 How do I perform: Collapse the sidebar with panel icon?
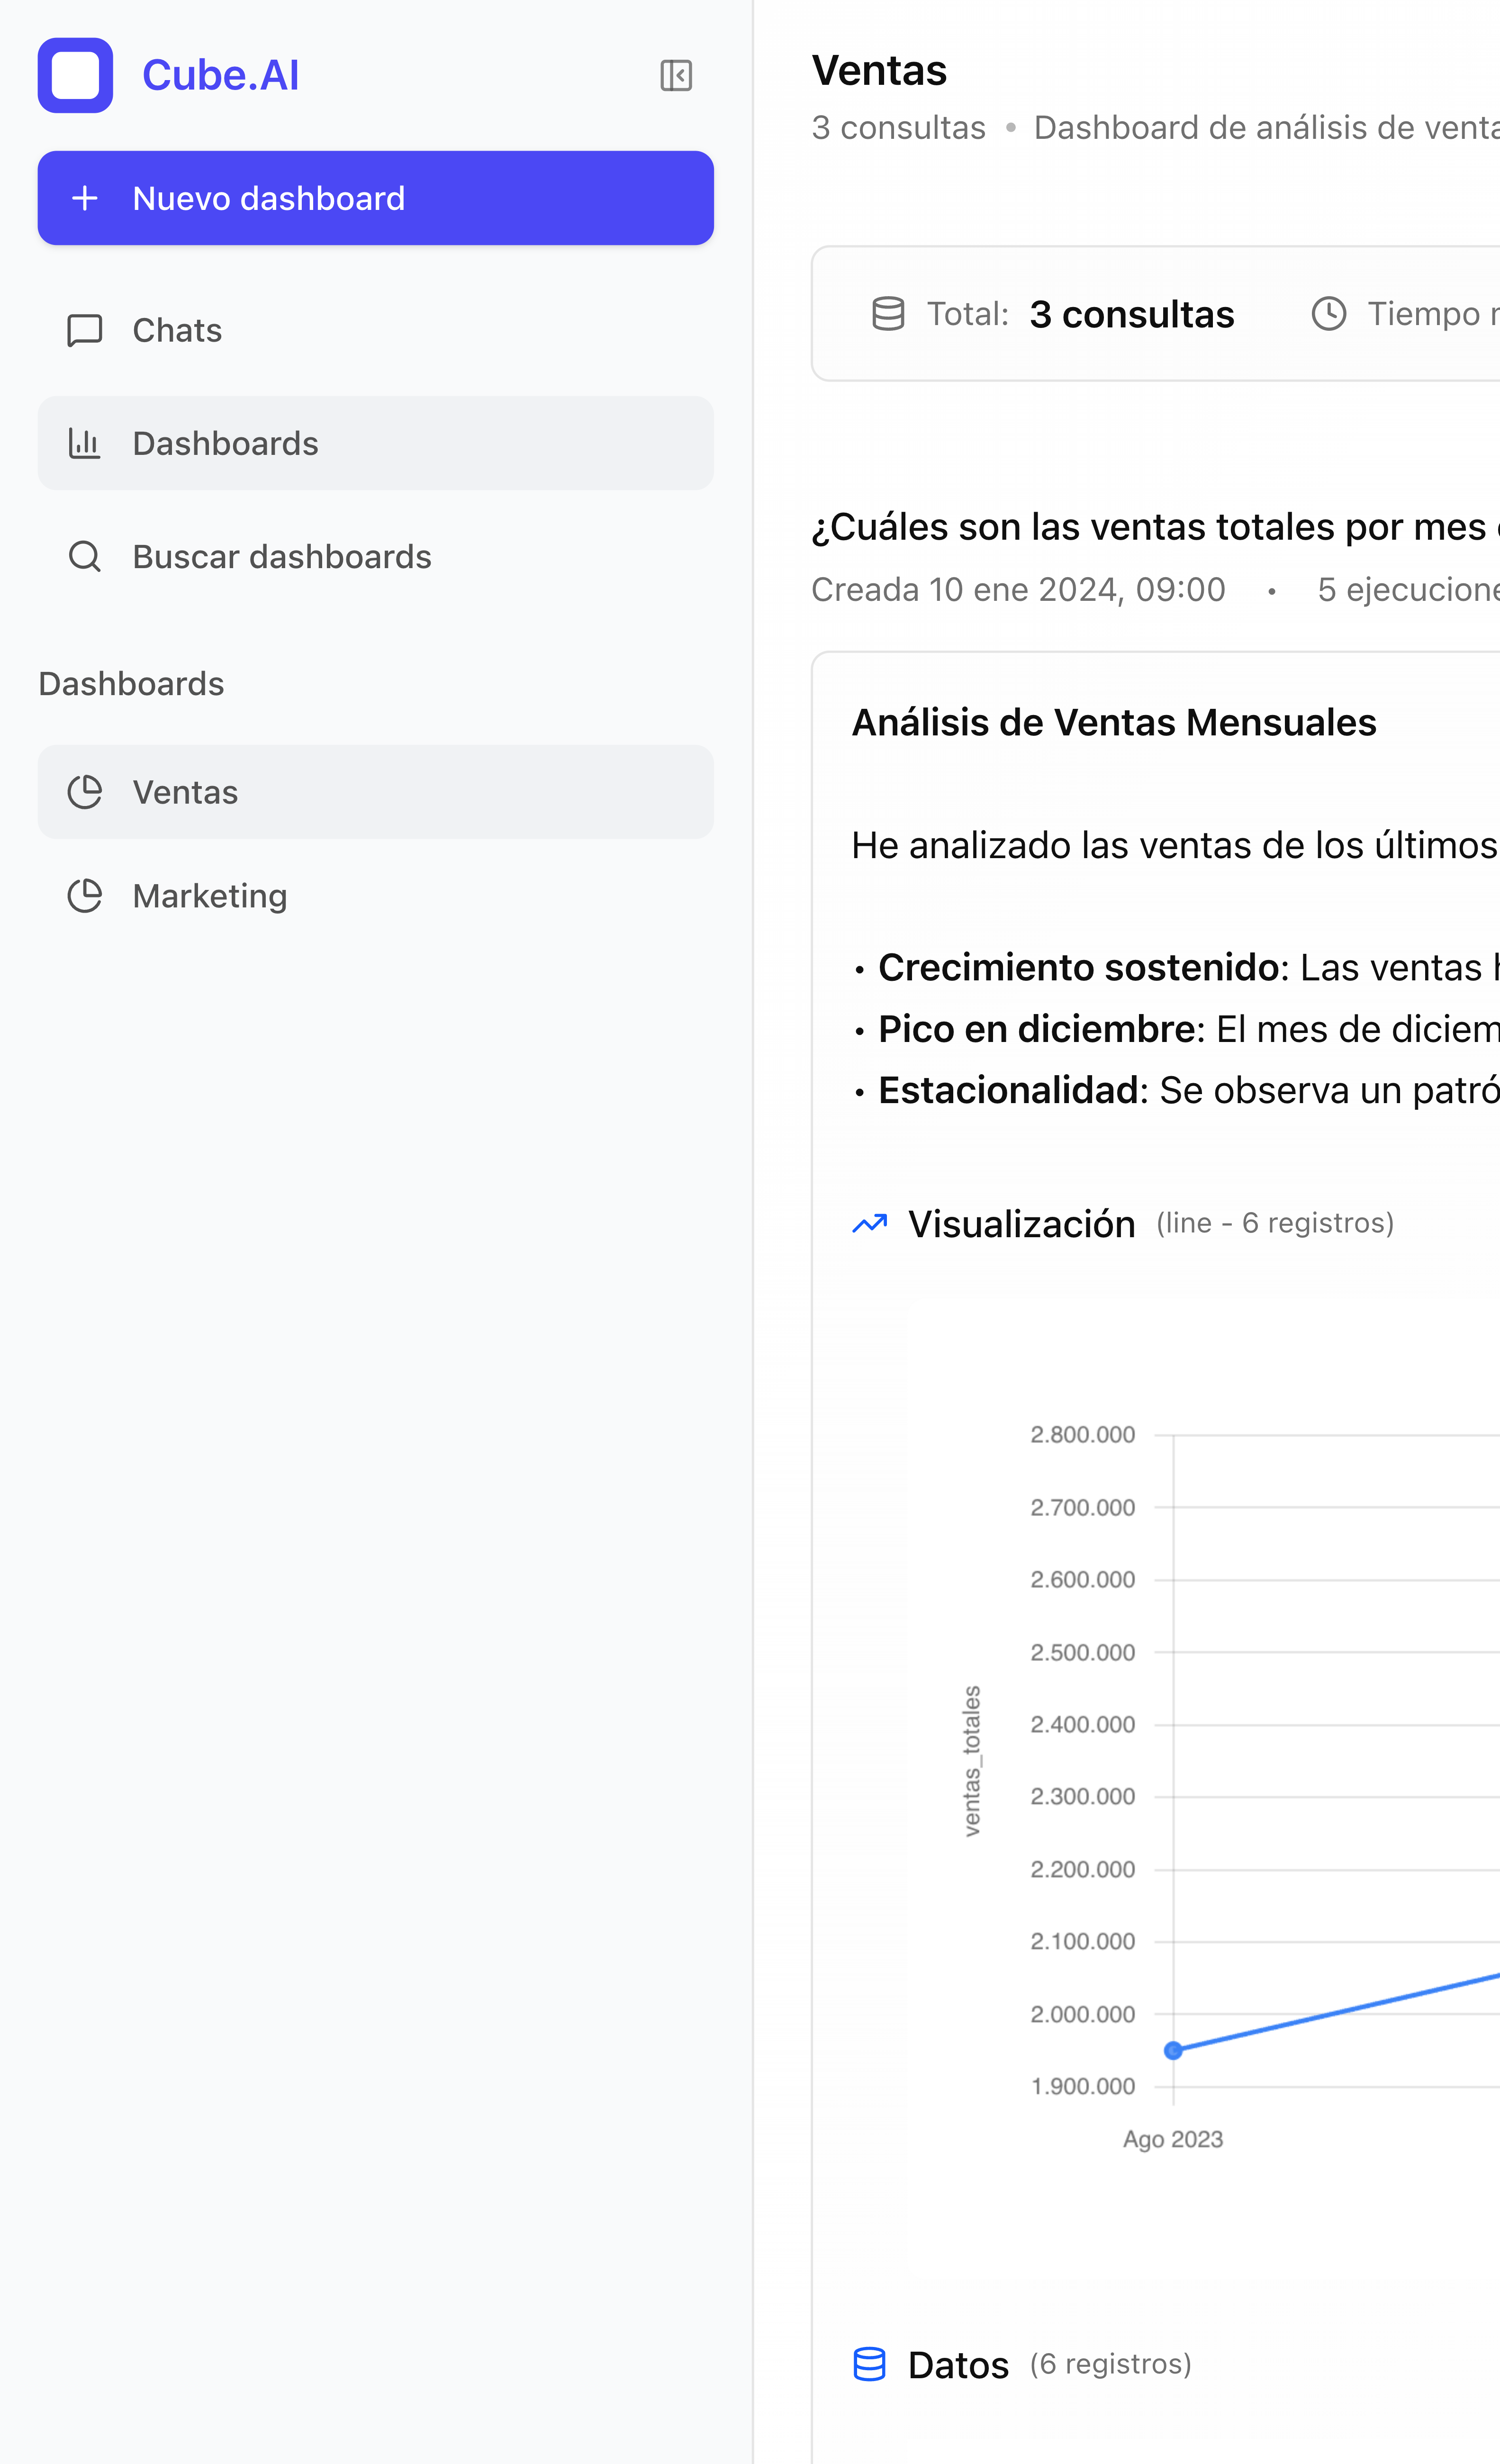[676, 75]
